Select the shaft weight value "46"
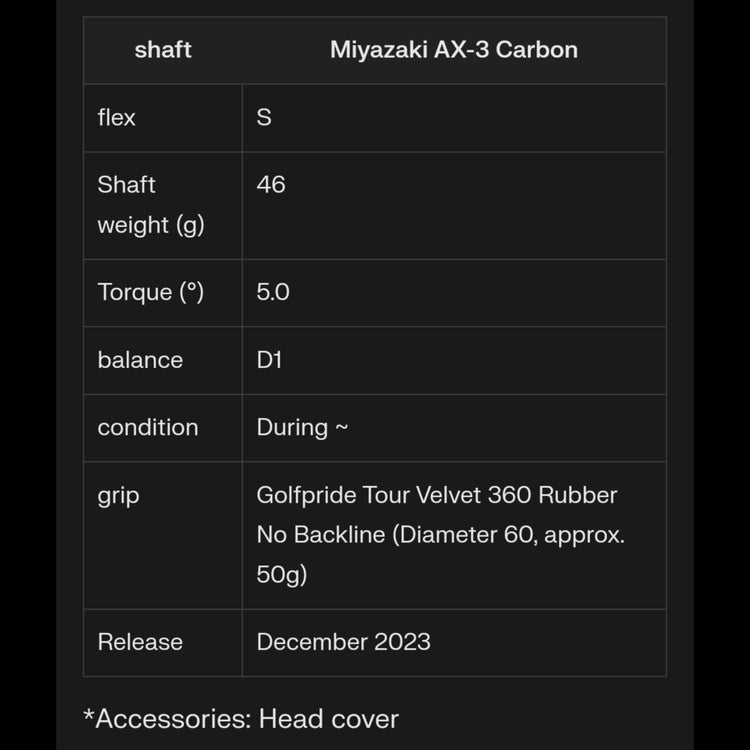The image size is (750, 750). tap(271, 185)
